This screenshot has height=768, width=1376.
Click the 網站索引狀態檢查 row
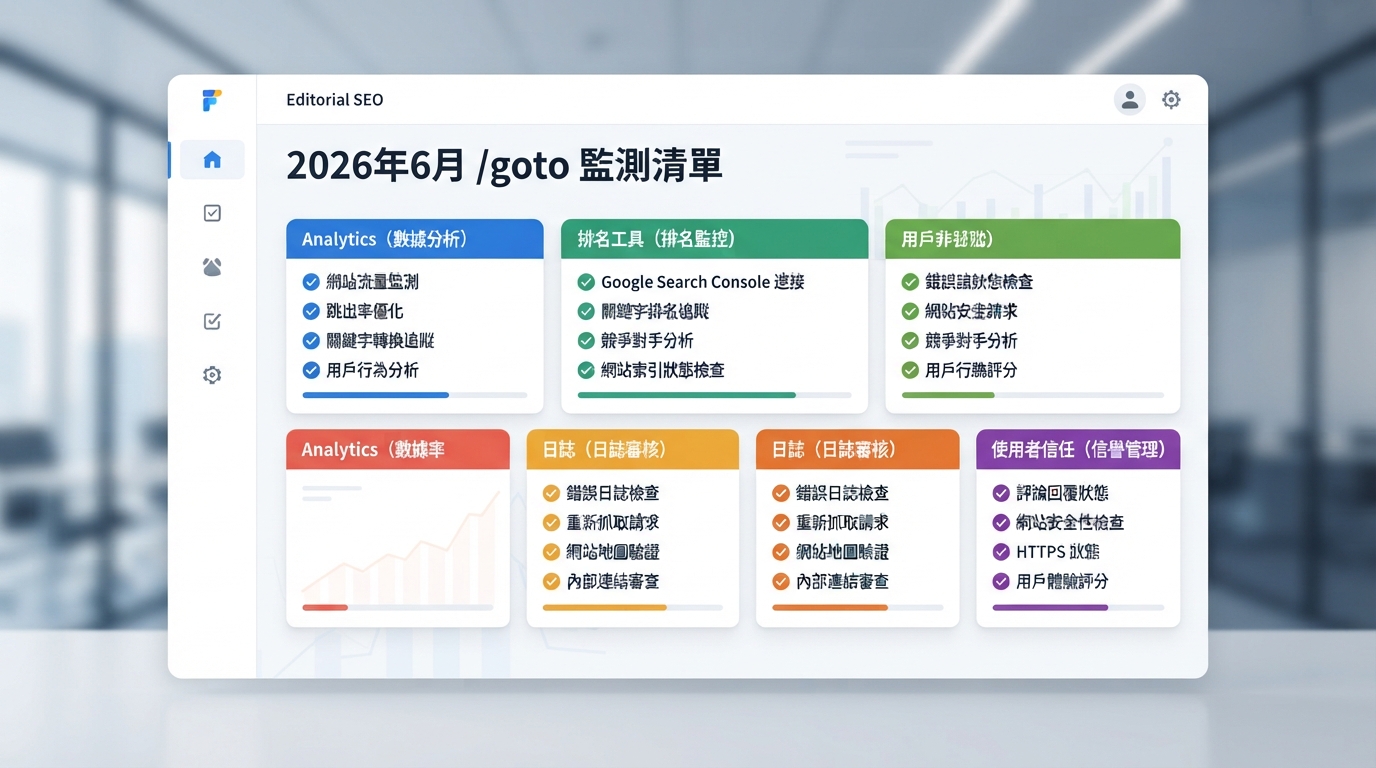(714, 370)
